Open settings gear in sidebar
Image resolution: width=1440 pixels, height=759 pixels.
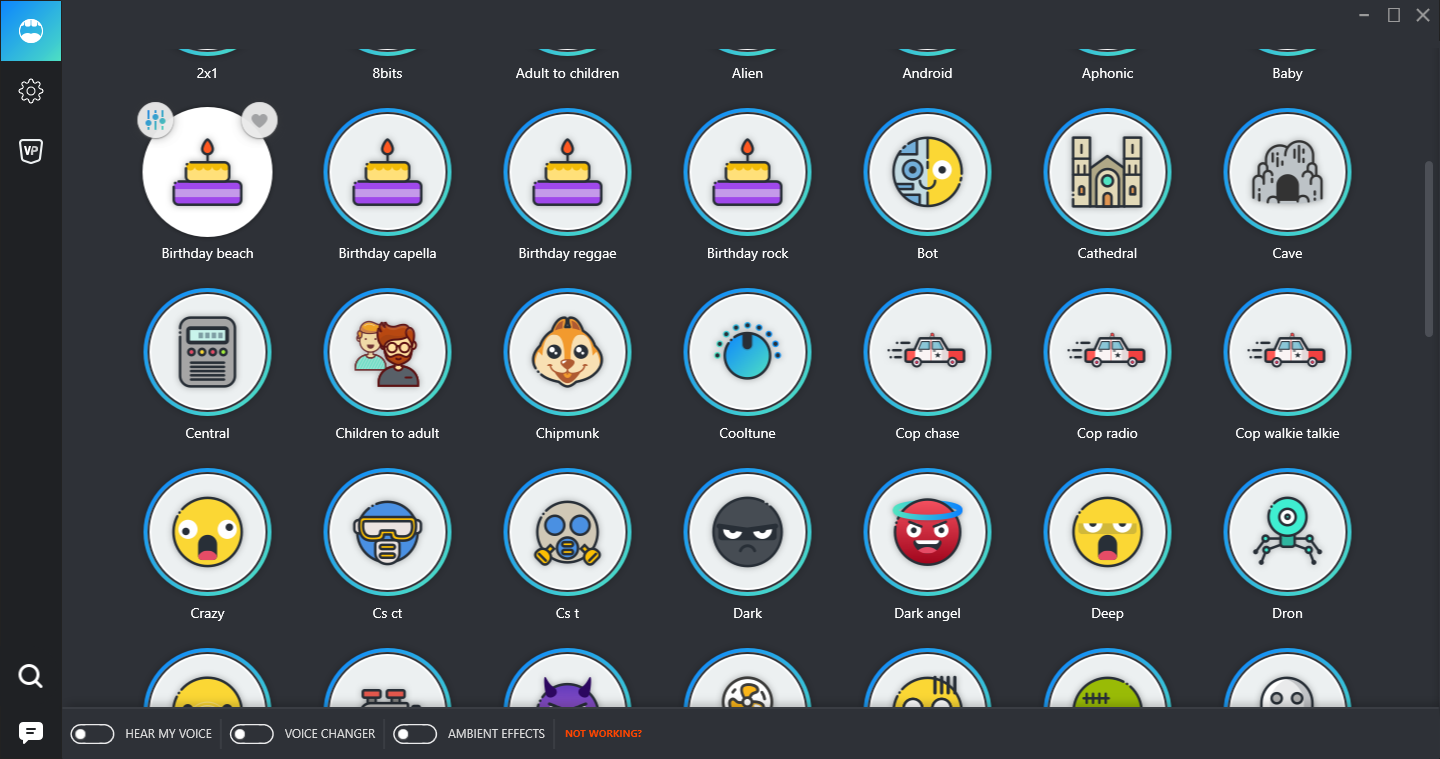point(31,91)
